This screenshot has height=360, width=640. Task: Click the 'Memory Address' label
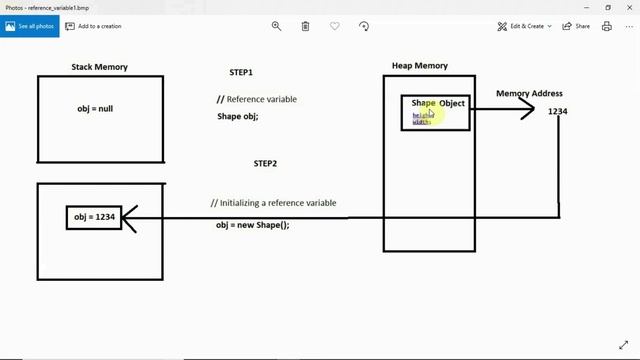529,93
